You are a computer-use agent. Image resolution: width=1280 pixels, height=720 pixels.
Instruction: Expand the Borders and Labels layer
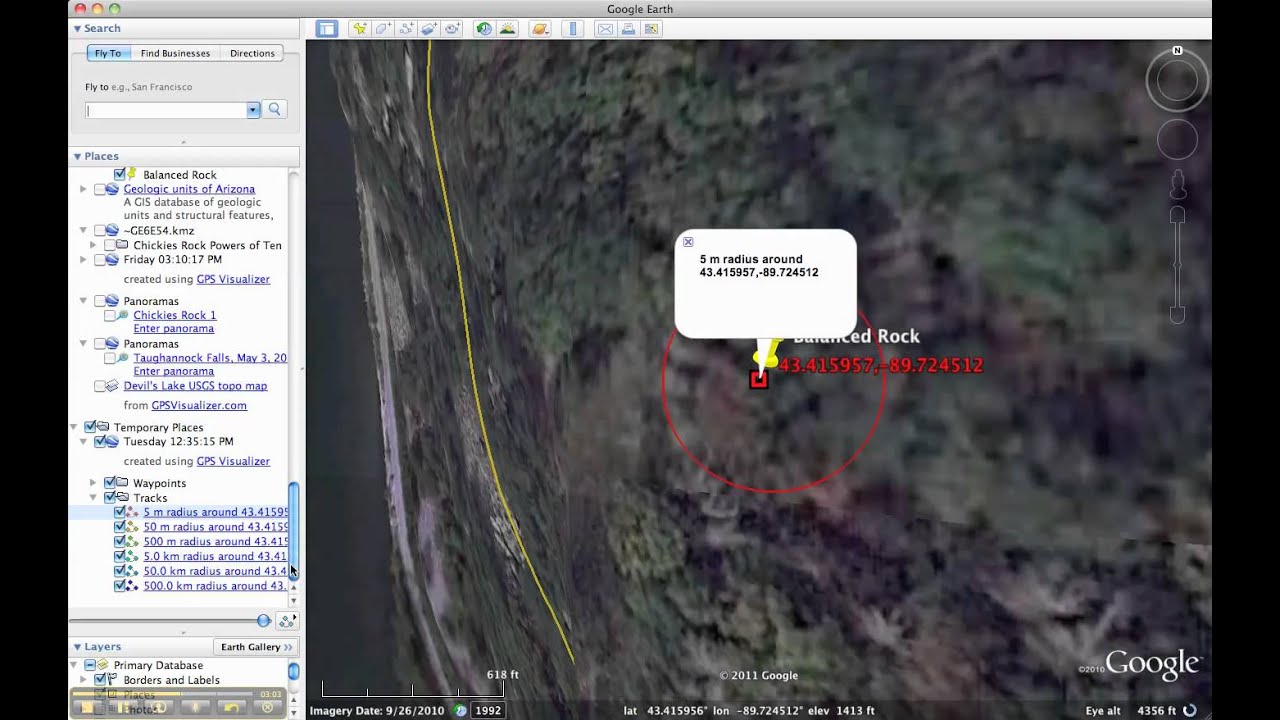point(83,680)
